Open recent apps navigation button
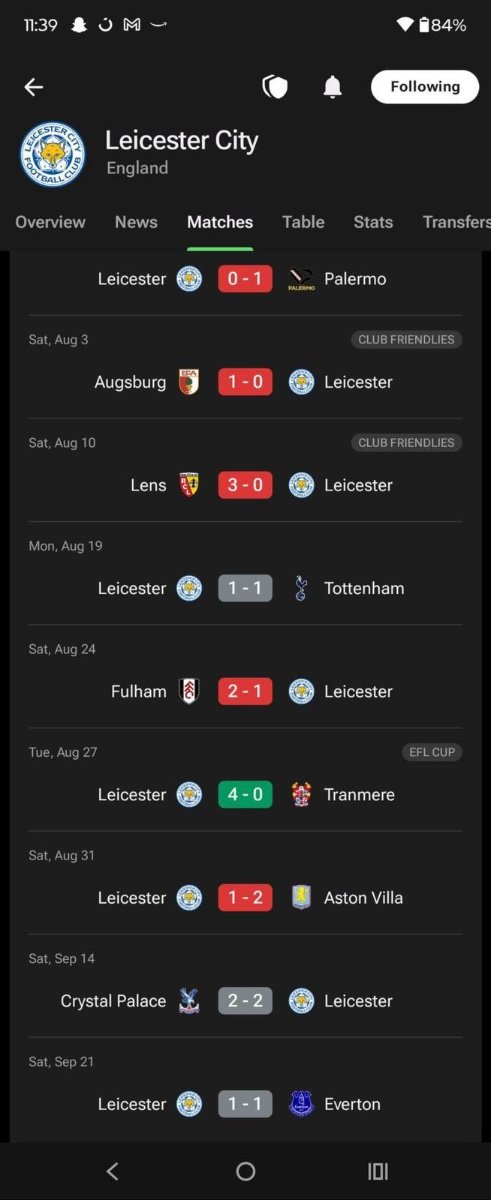 coord(378,1171)
